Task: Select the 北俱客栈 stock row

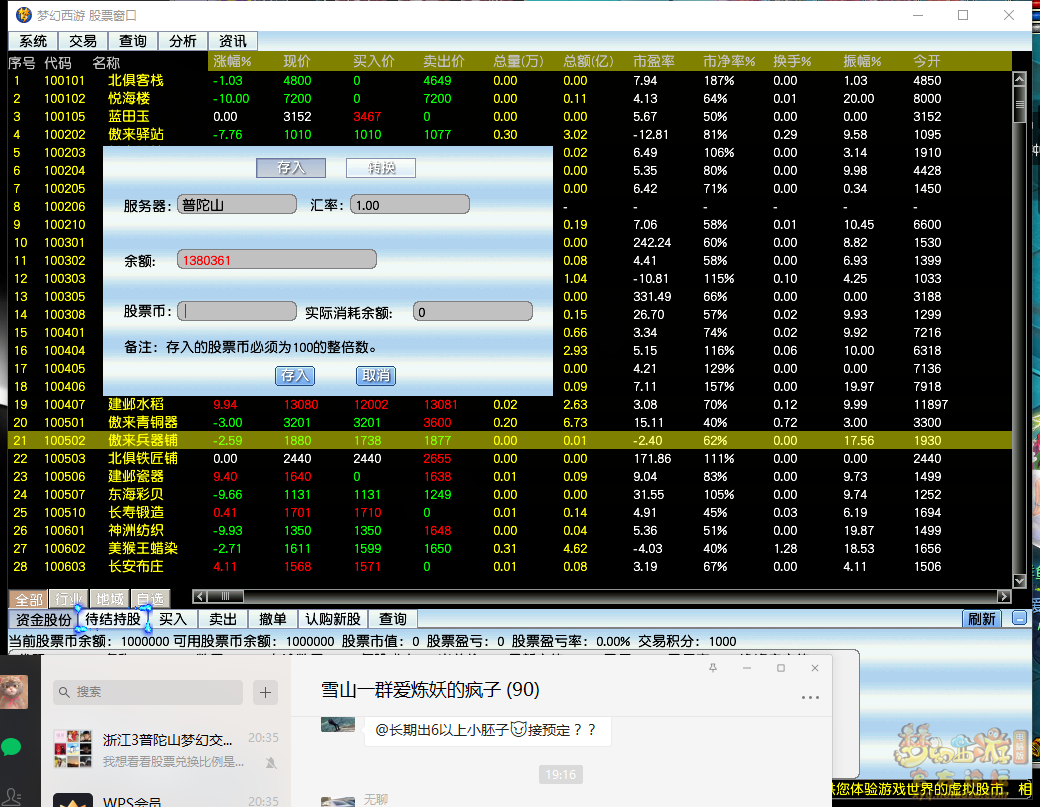Action: tap(509, 80)
